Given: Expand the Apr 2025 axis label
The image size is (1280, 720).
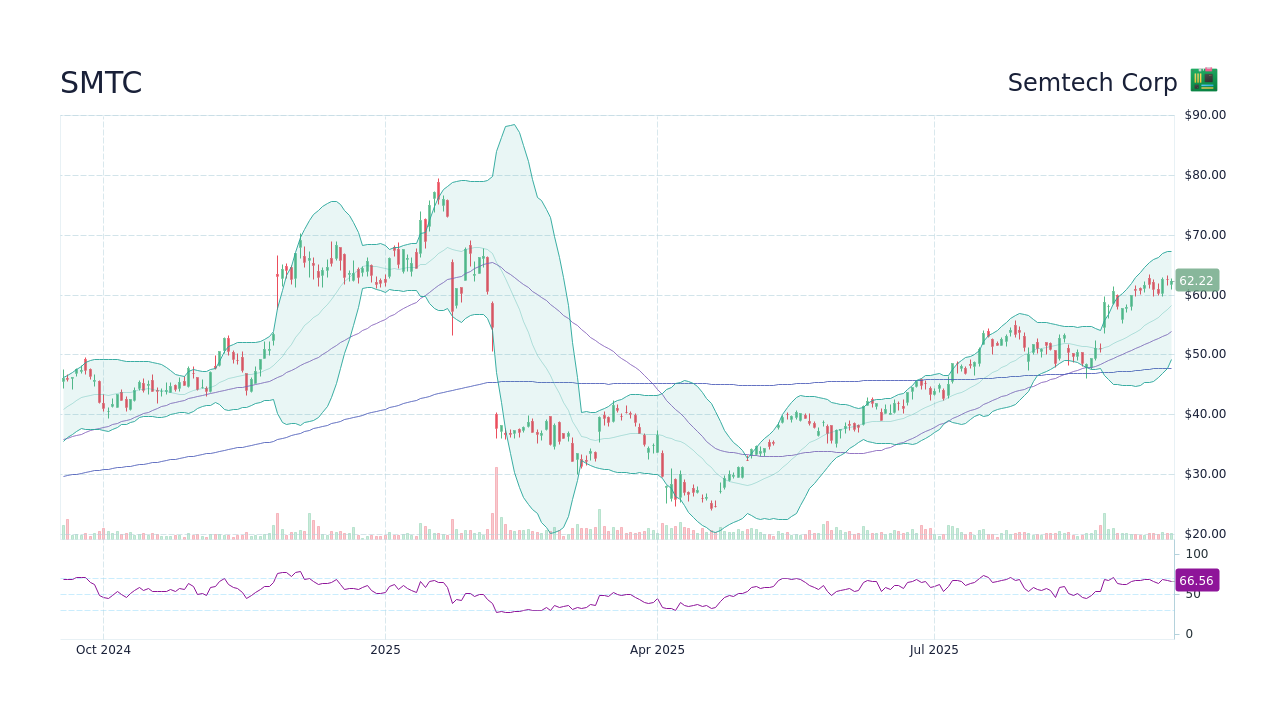Looking at the screenshot, I should [657, 650].
